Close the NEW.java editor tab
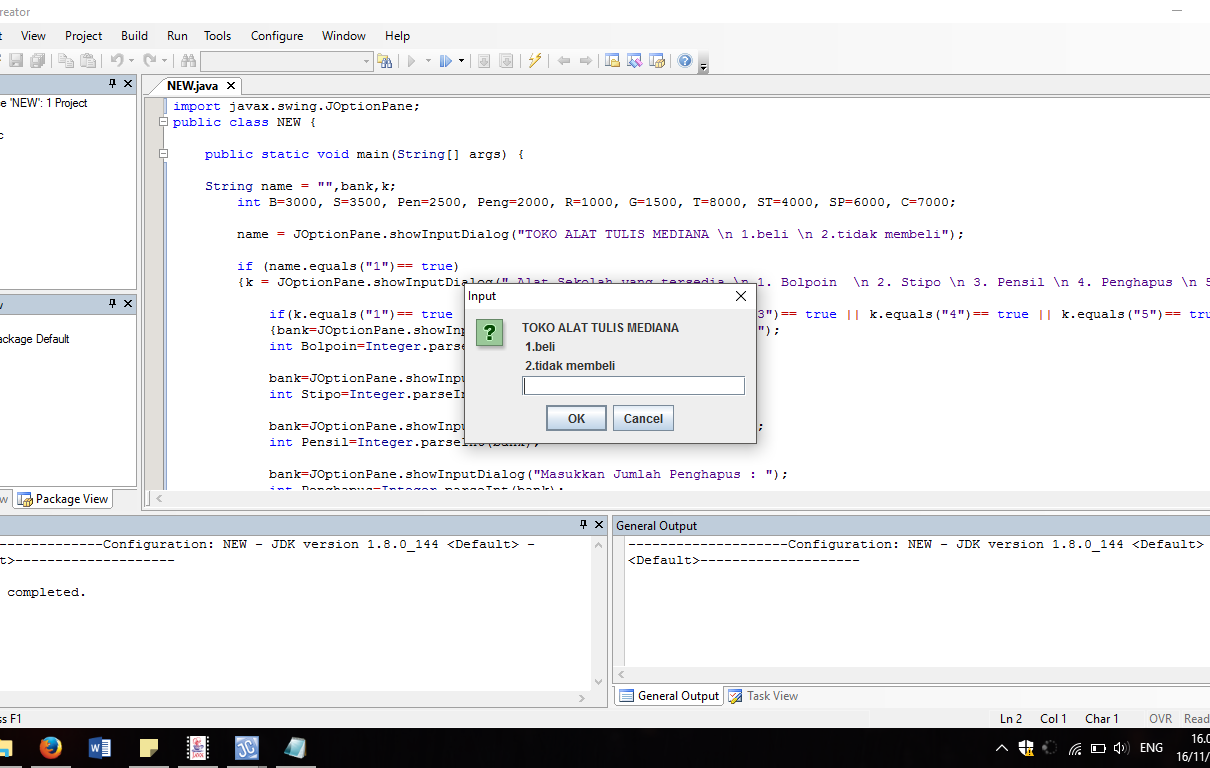Image resolution: width=1210 pixels, height=768 pixels. (231, 86)
